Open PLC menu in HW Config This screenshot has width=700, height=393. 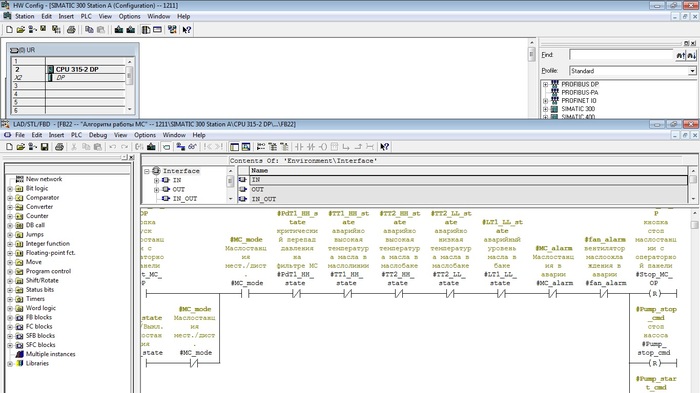tap(86, 16)
